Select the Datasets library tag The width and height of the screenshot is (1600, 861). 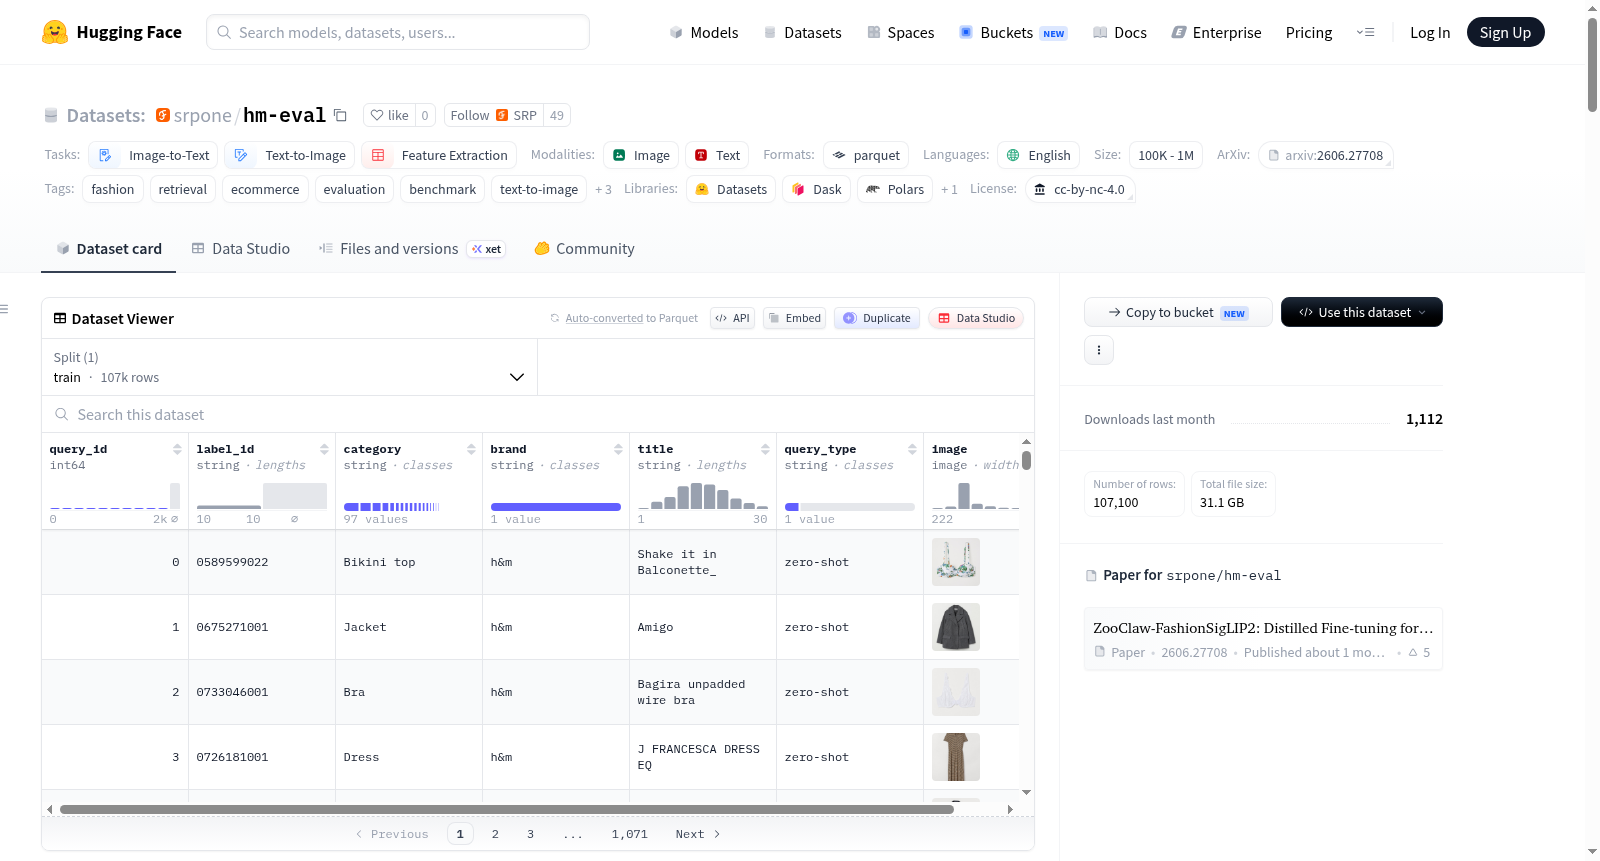click(x=731, y=189)
